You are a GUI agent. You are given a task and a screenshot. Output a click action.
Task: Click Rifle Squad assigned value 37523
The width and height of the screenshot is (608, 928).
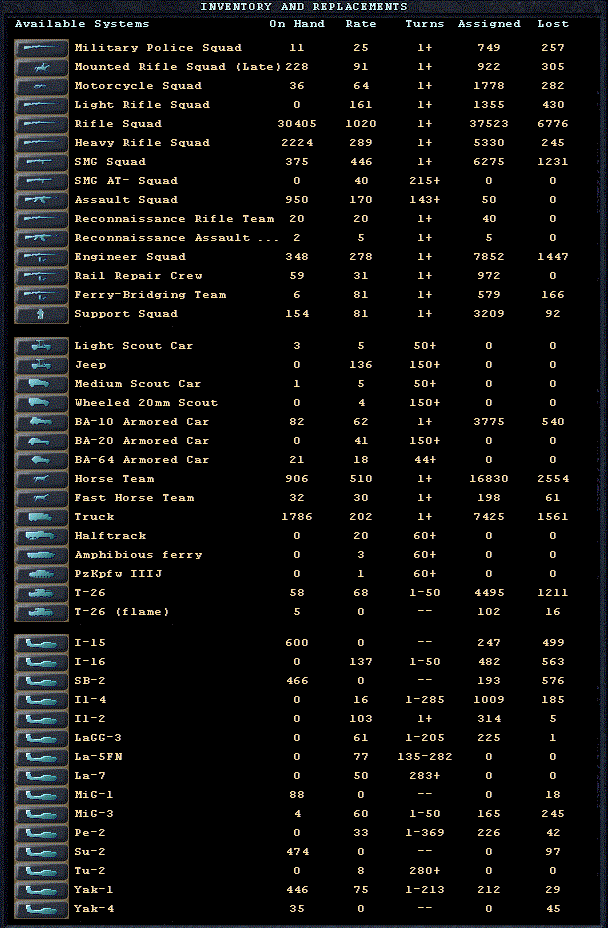click(x=489, y=124)
